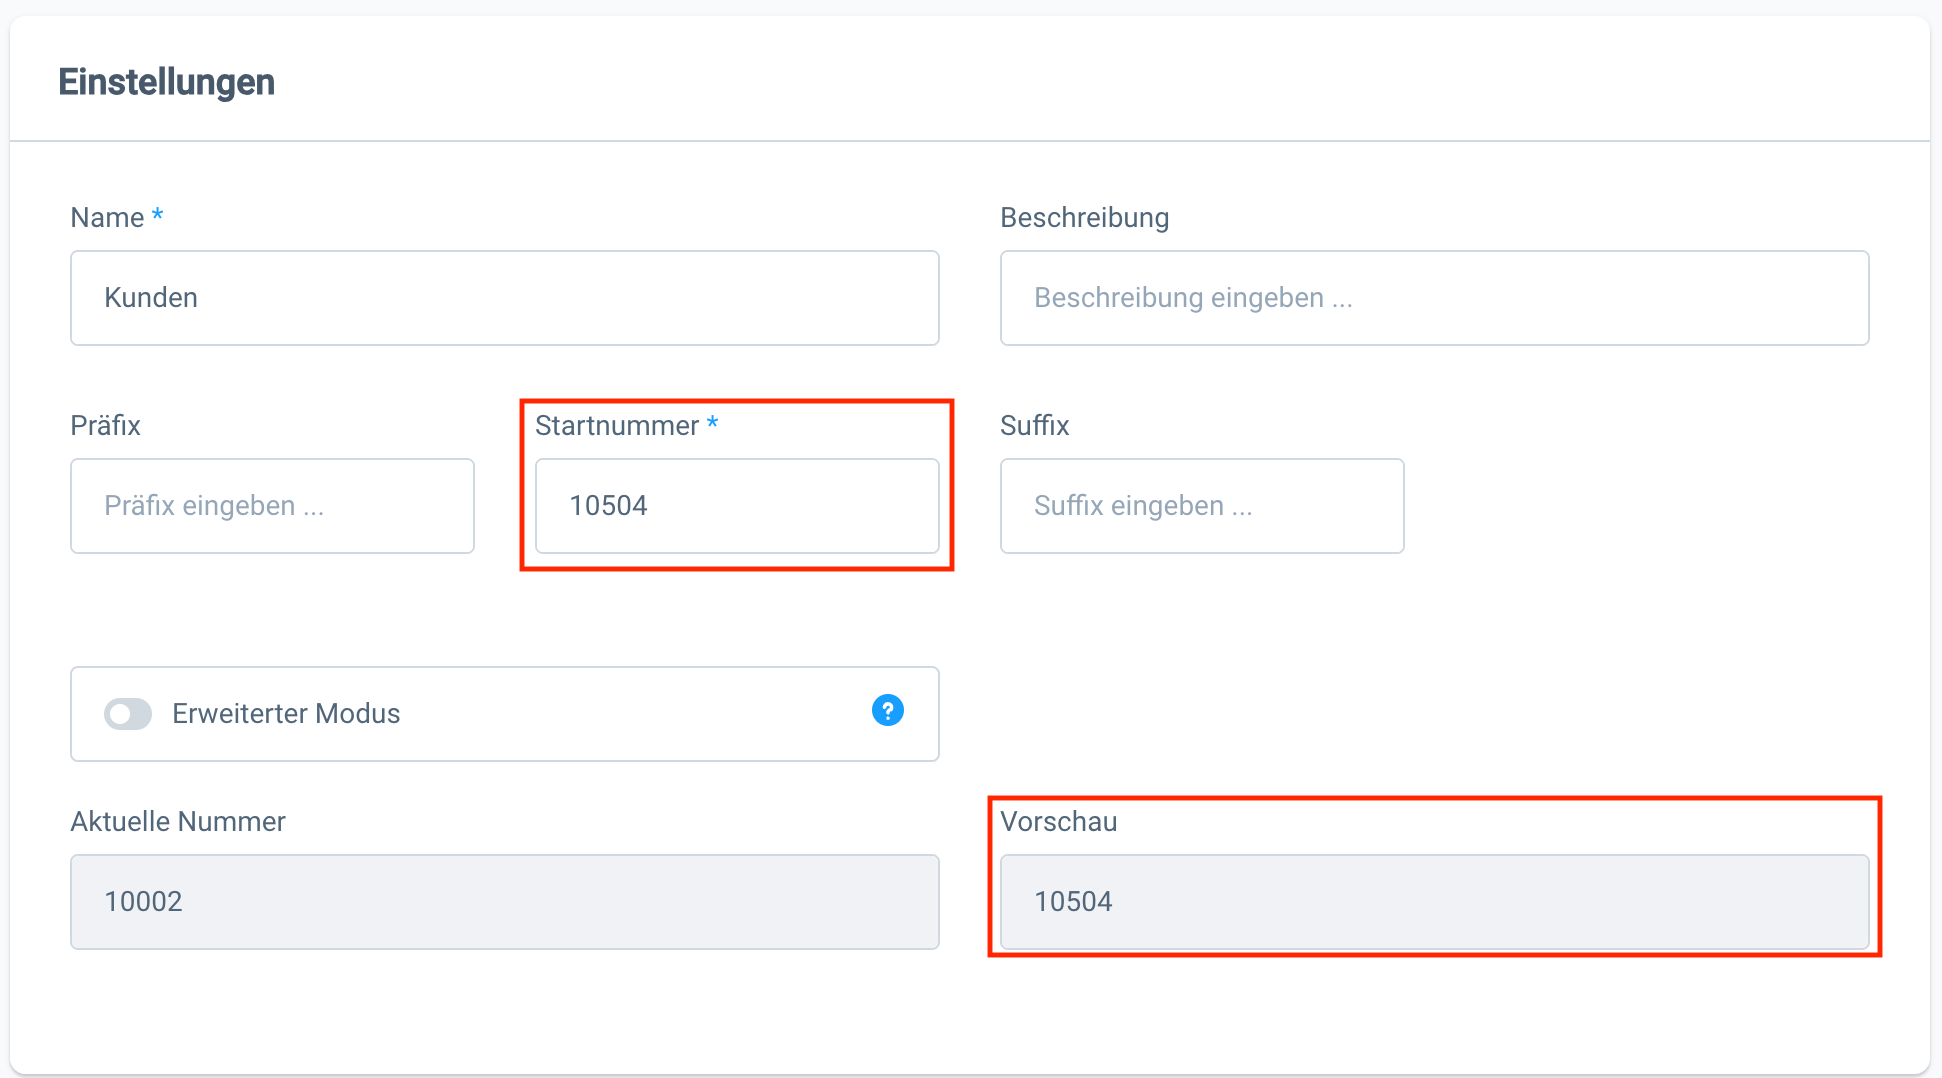Click into the Name field showing Kunden
Viewport: 1942px width, 1078px height.
coord(504,297)
